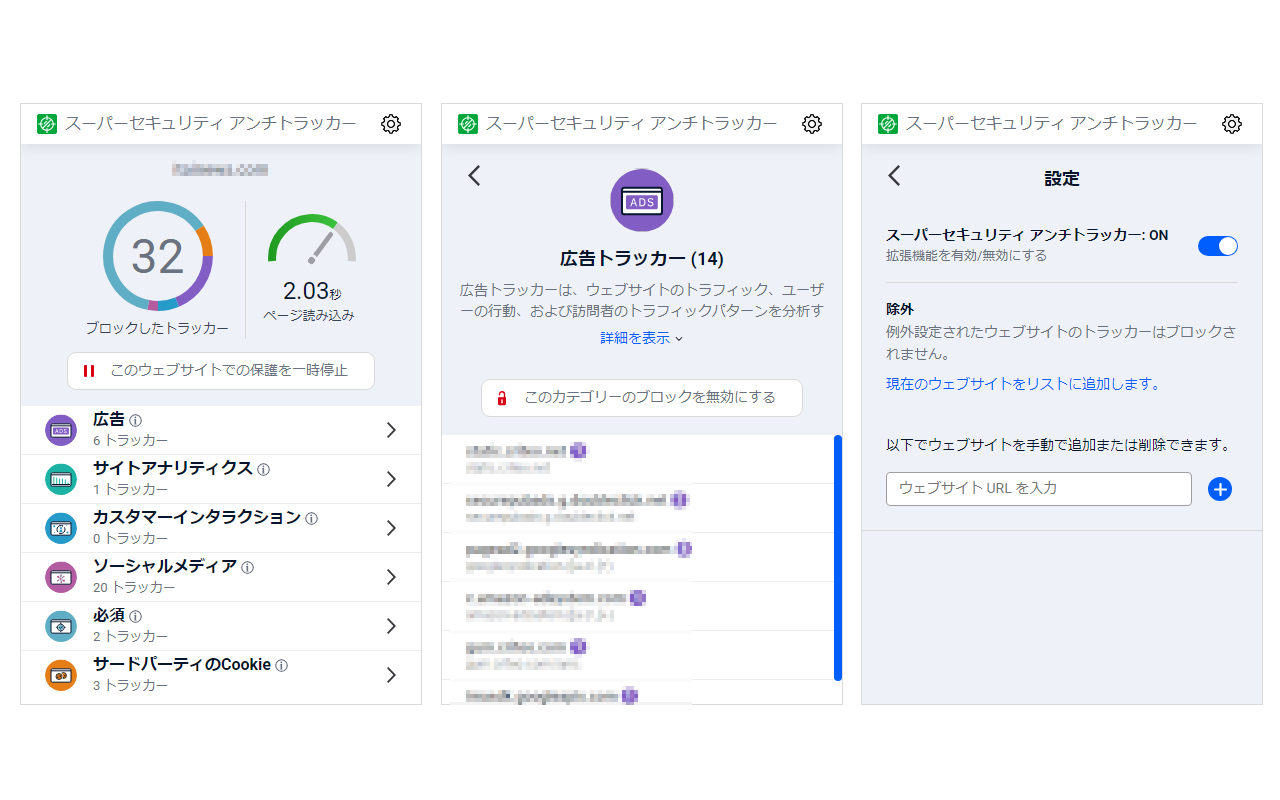Click the purple 広告 ADS category icon in the list
Screen dimensions: 1280x800
coord(61,430)
